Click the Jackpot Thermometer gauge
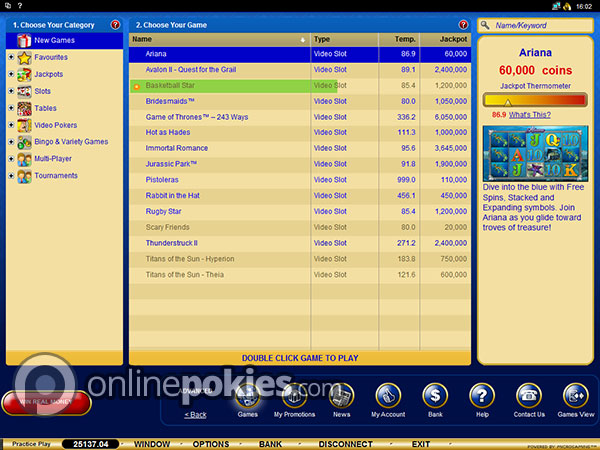This screenshot has height=450, width=600. tap(535, 100)
